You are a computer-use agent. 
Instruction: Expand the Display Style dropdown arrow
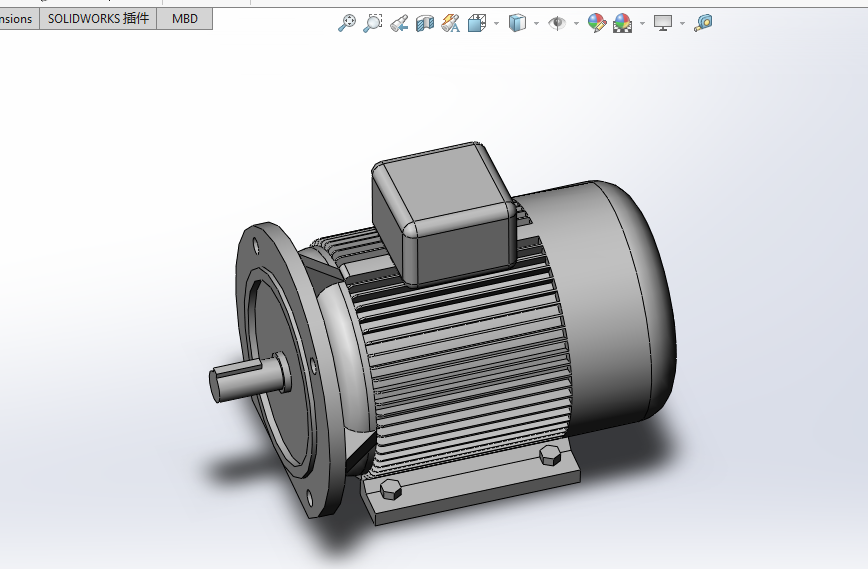[x=536, y=23]
